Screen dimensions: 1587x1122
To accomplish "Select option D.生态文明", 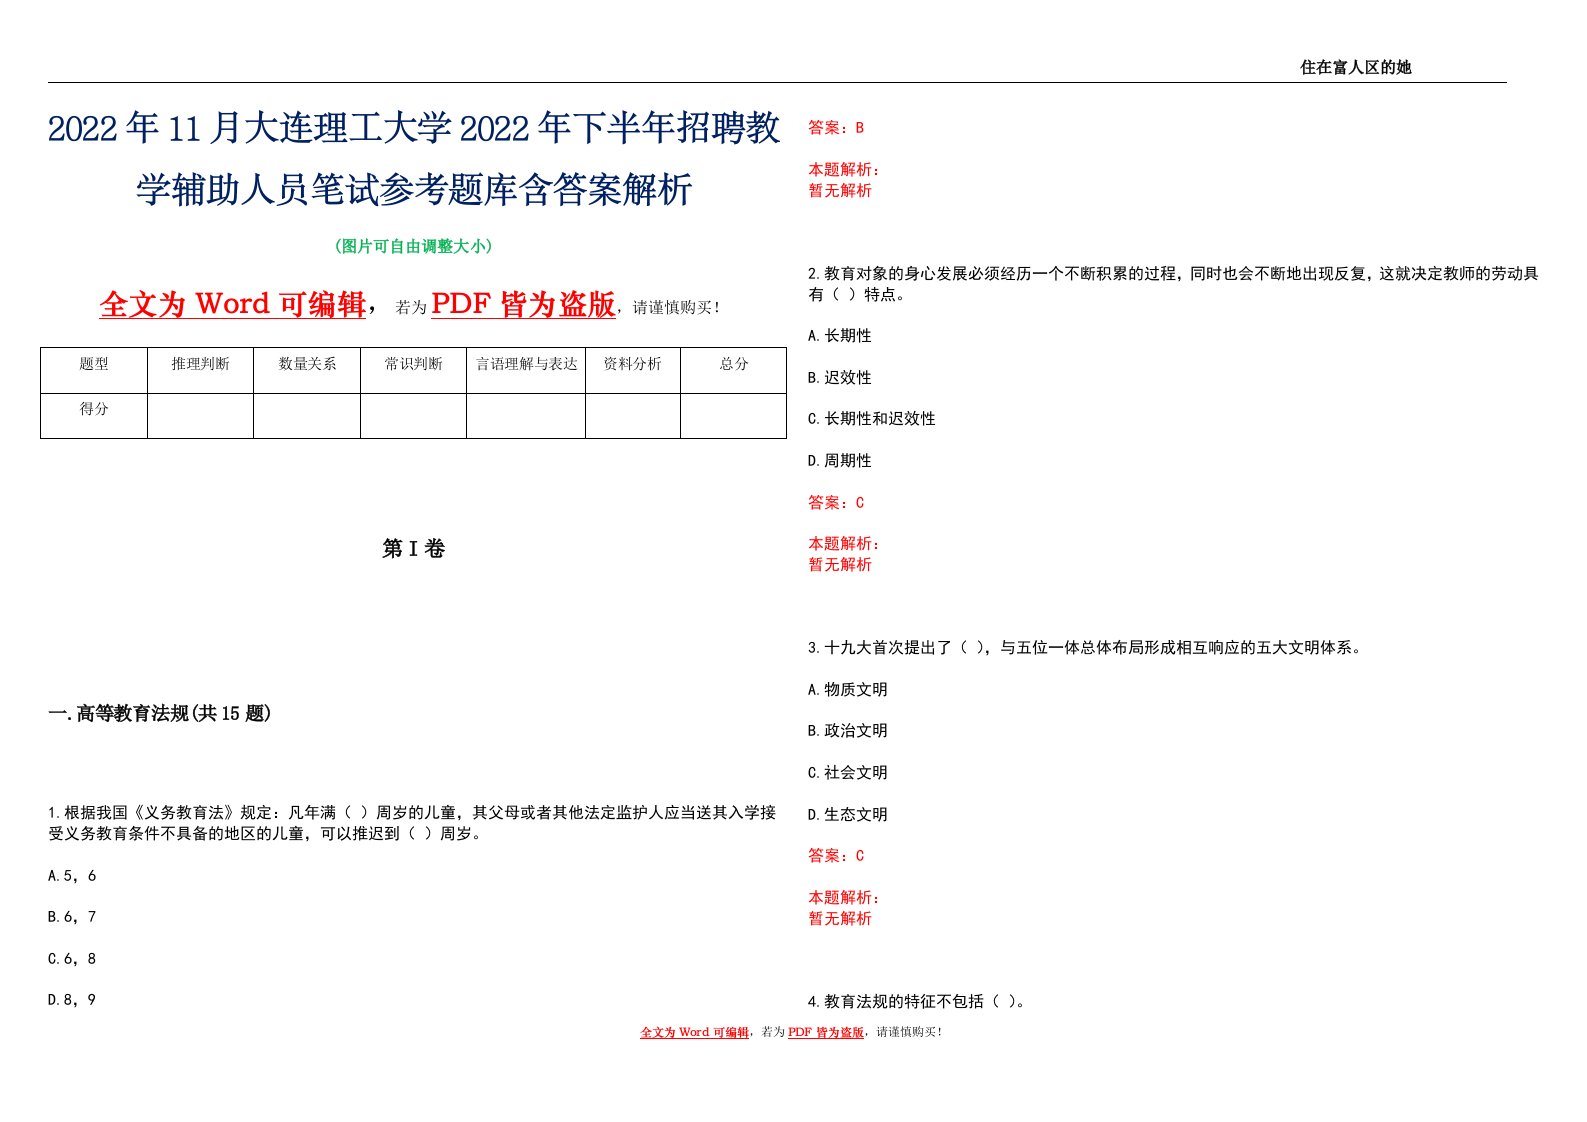I will 848,815.
